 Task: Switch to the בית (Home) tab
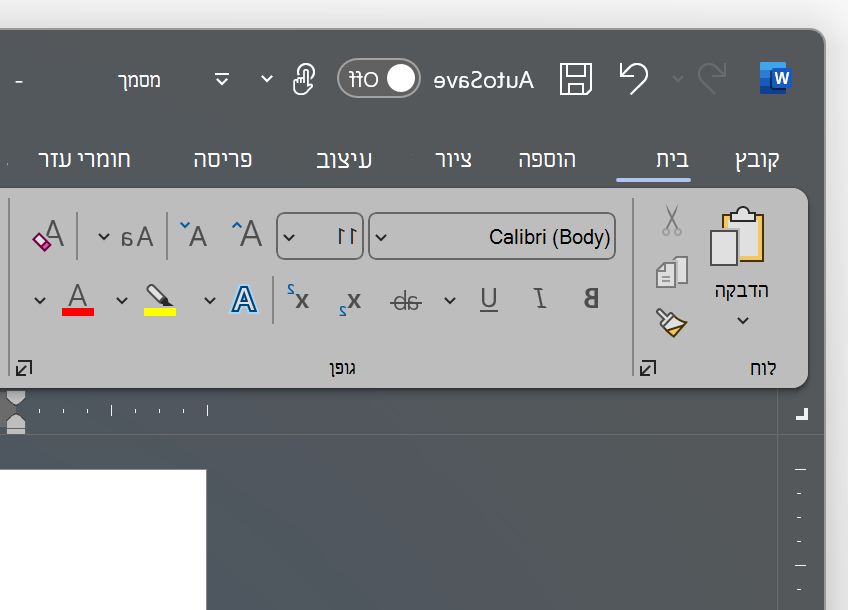coord(672,160)
